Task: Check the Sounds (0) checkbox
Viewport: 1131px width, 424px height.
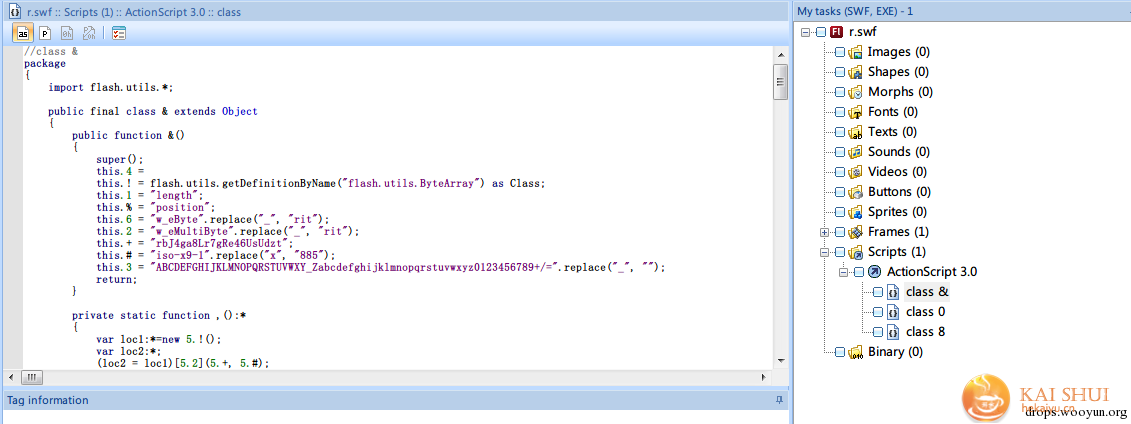Action: 840,152
